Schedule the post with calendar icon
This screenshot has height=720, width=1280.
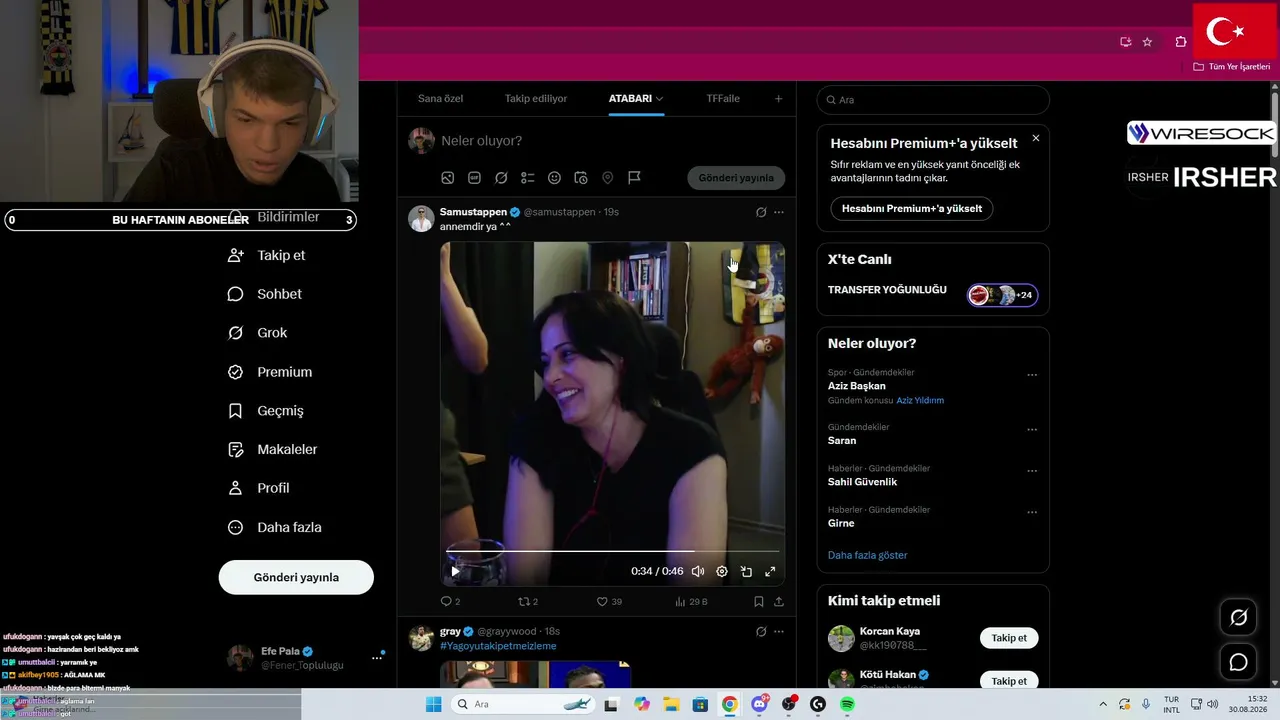(x=581, y=178)
